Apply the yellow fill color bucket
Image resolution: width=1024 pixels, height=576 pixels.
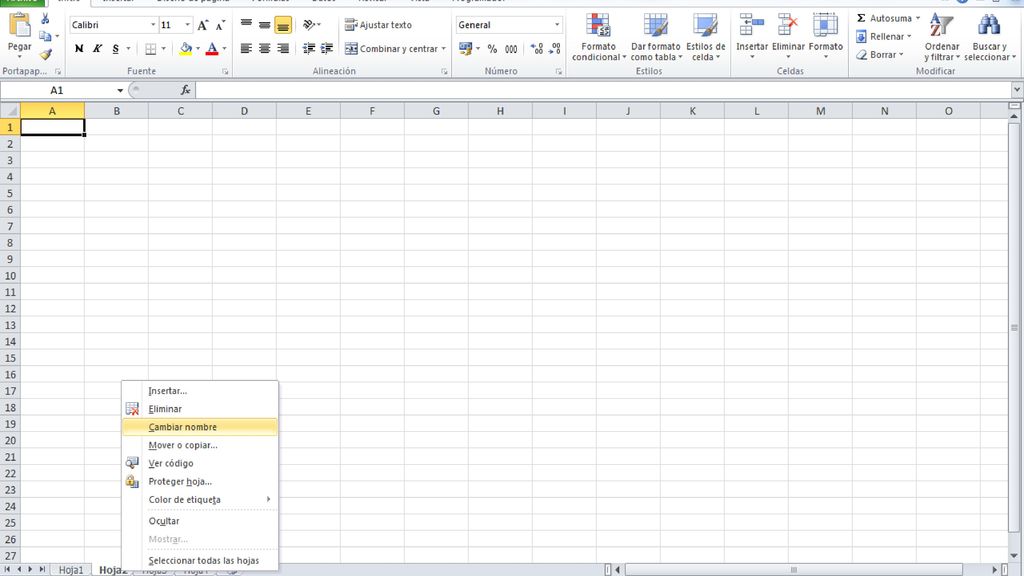186,48
